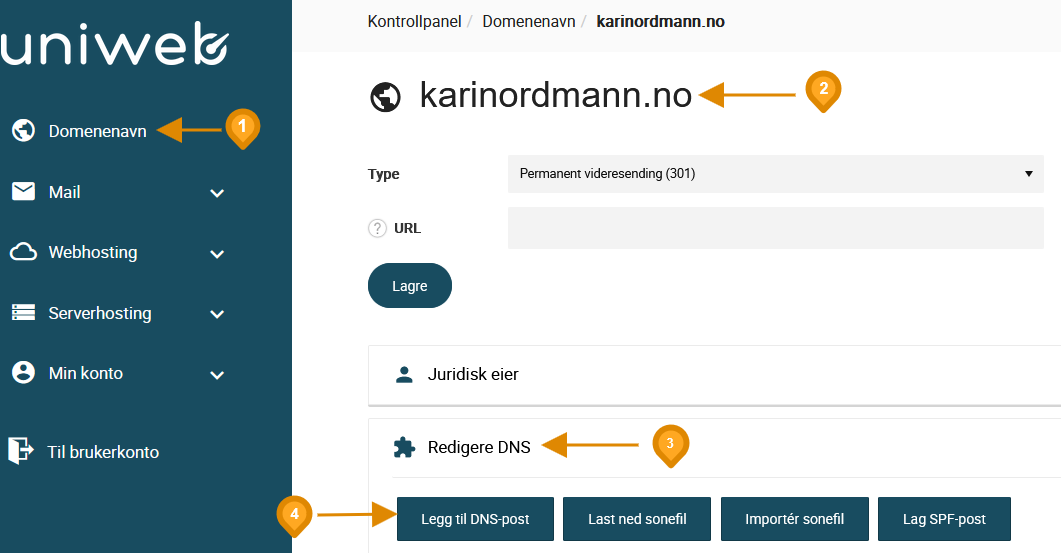Viewport: 1061px width, 553px height.
Task: Click the Lagre button
Action: (x=409, y=286)
